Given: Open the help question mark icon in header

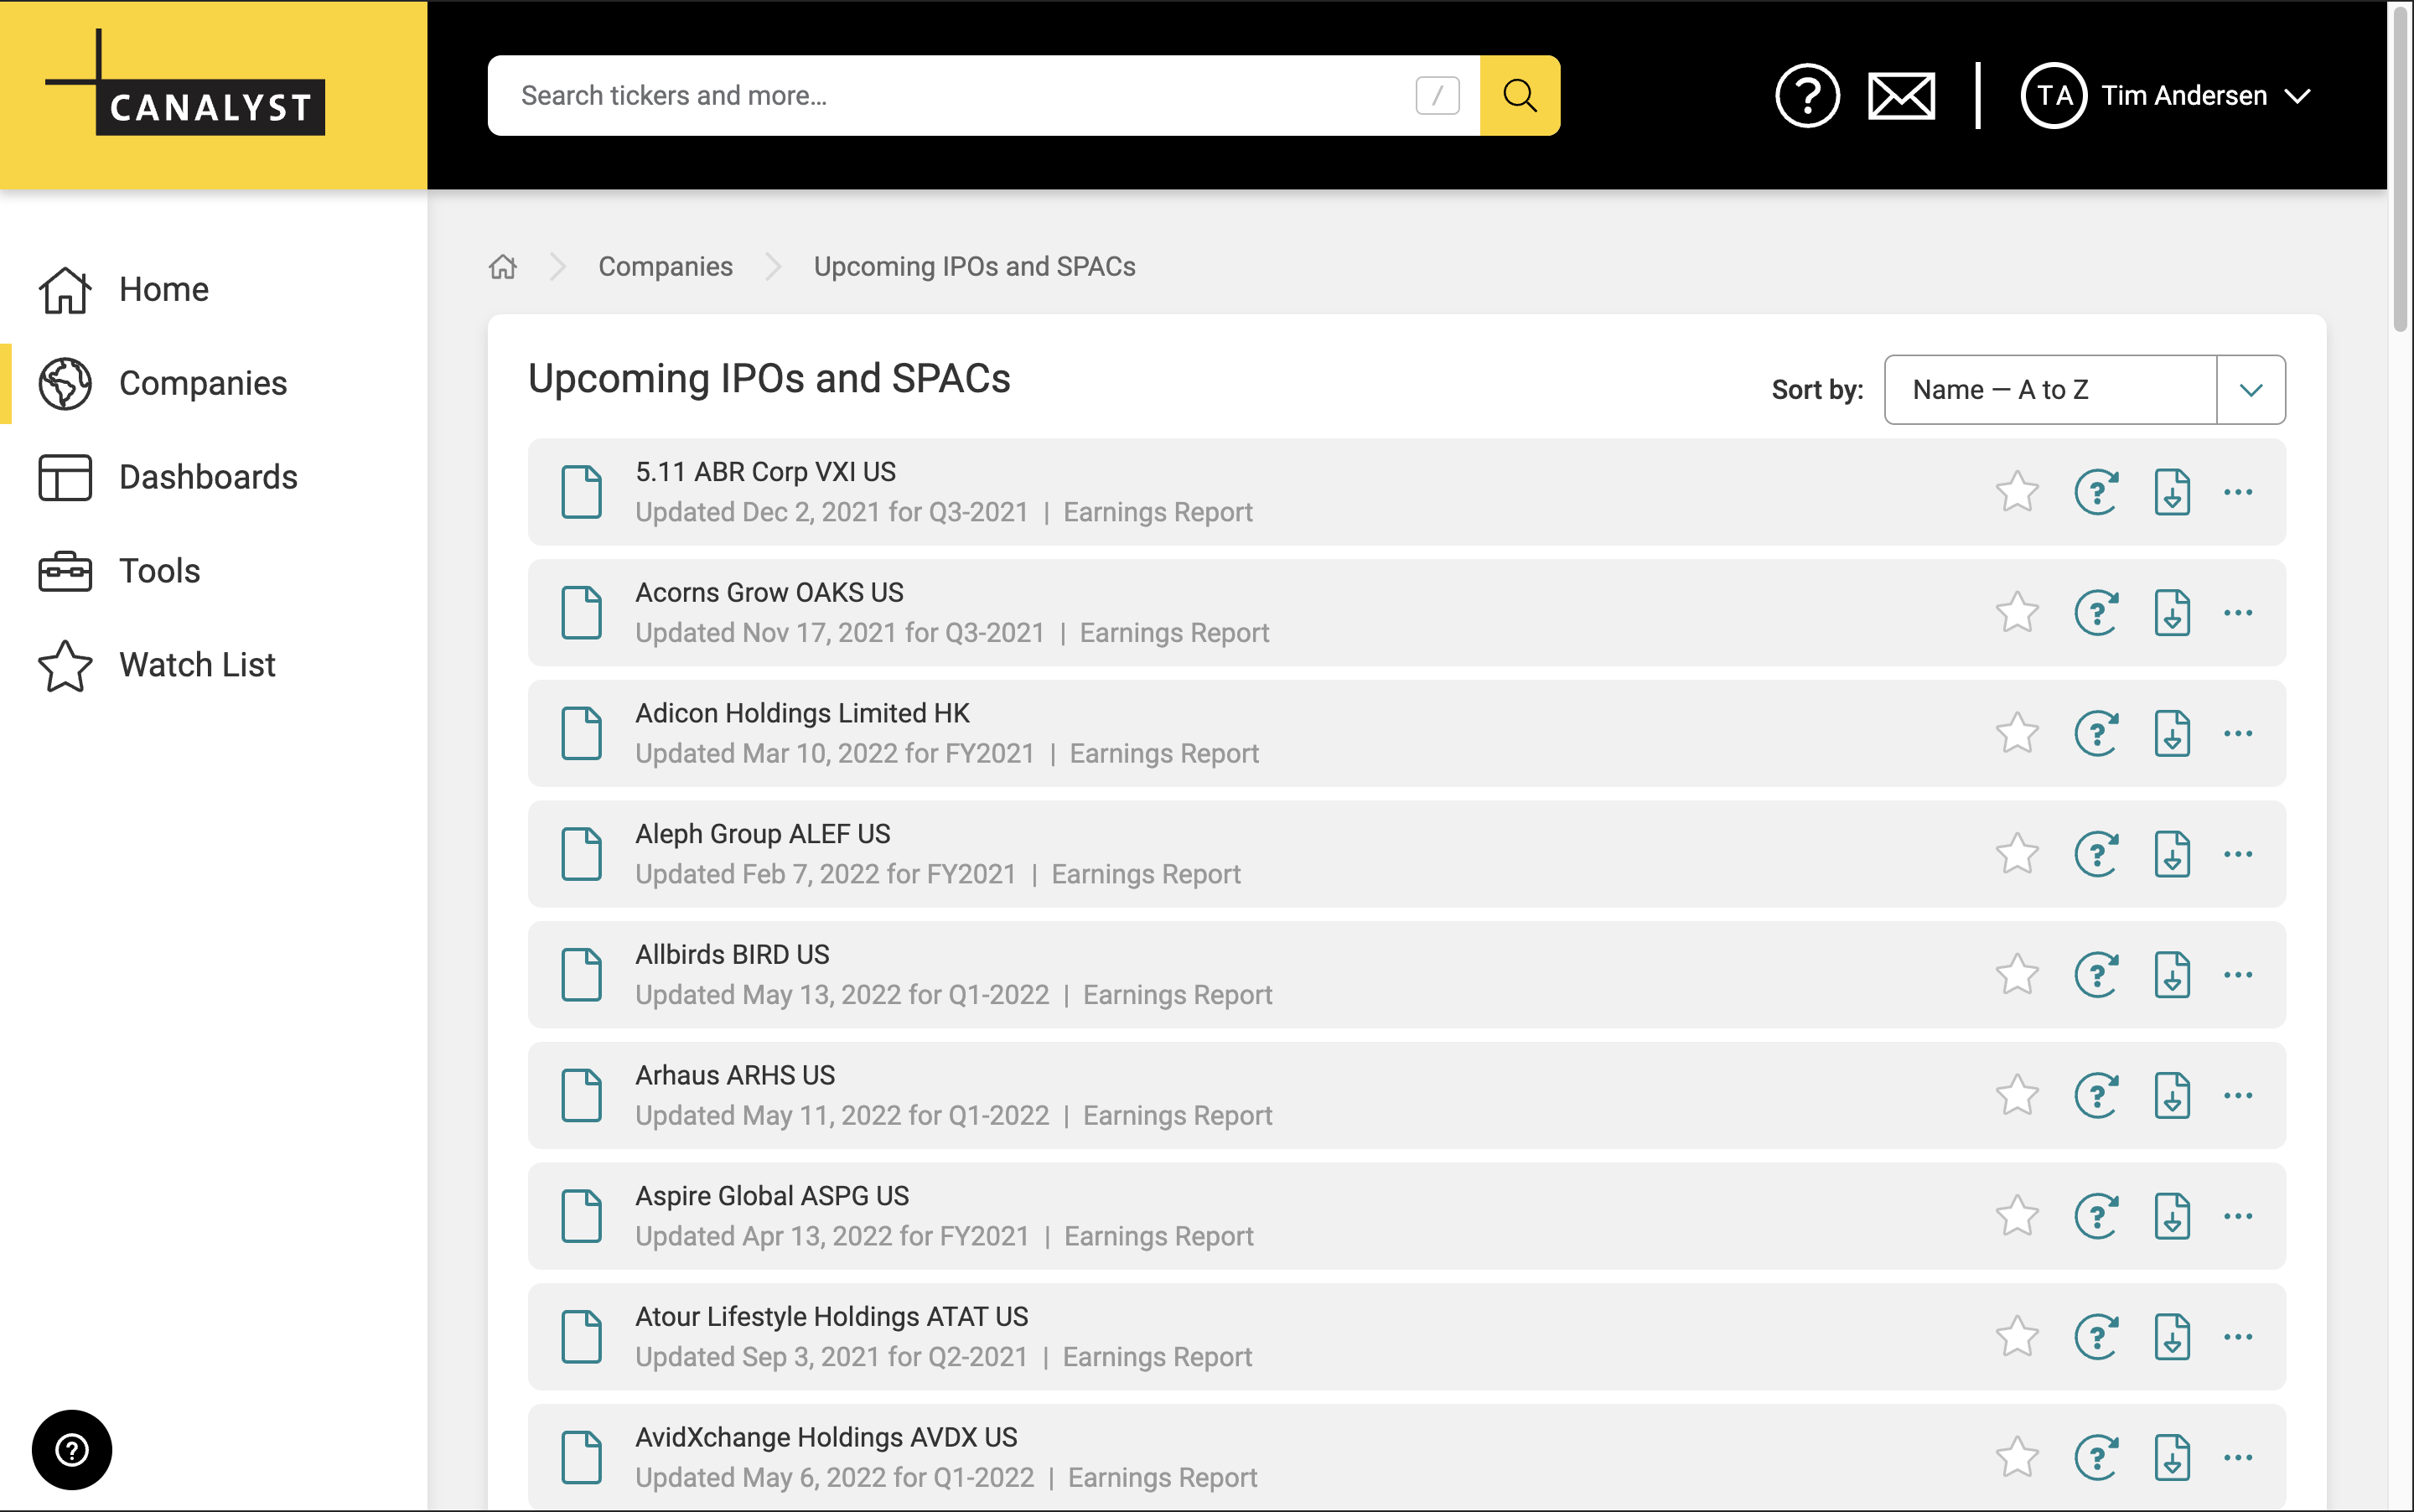Looking at the screenshot, I should pos(1806,96).
